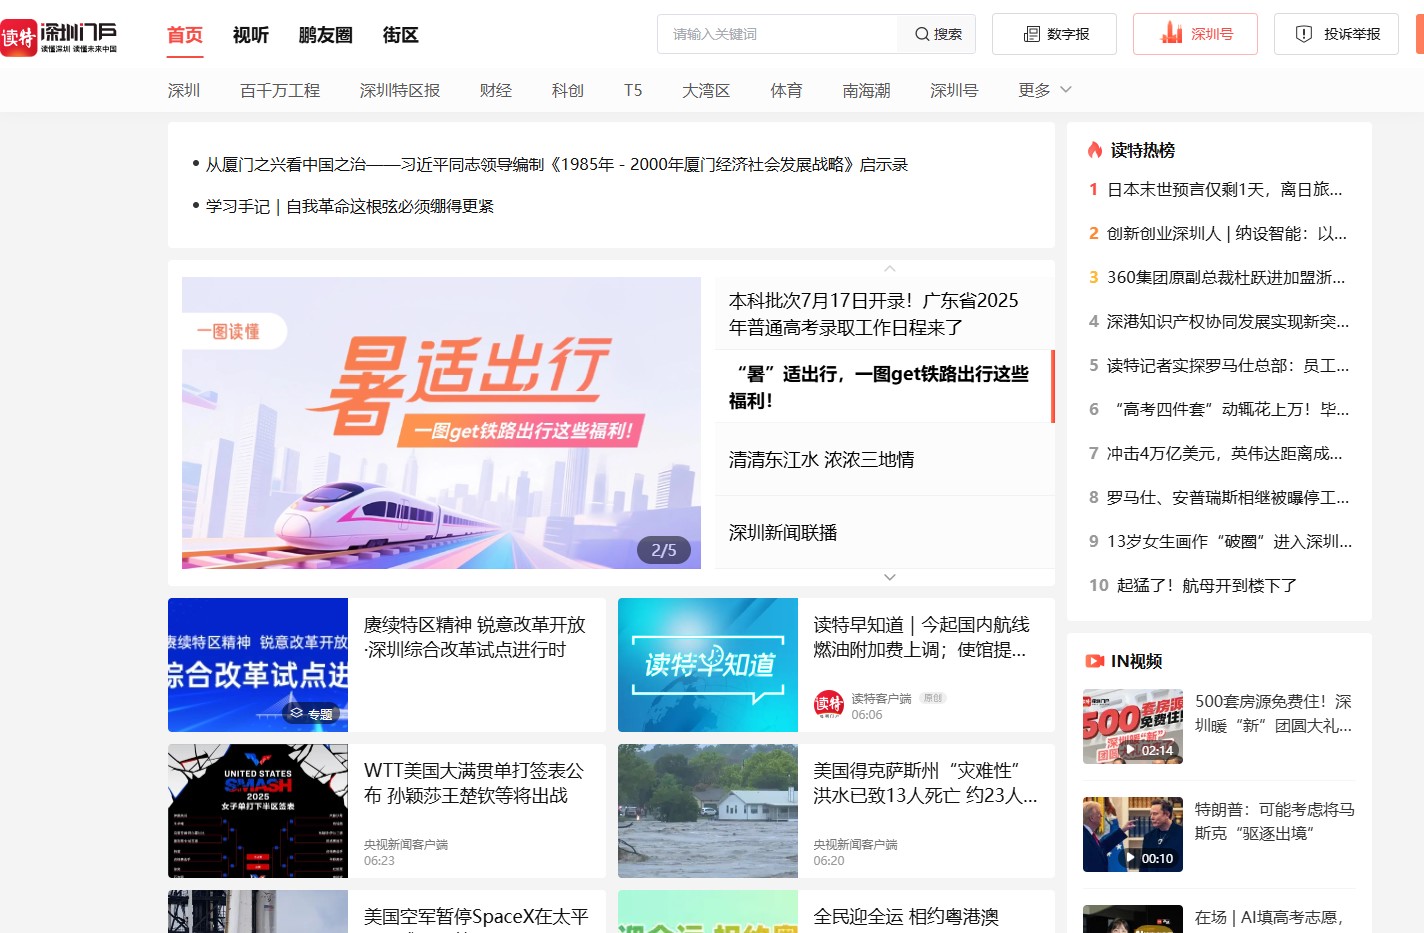Switch to the 视听 tab
The height and width of the screenshot is (933, 1424).
pos(251,35)
